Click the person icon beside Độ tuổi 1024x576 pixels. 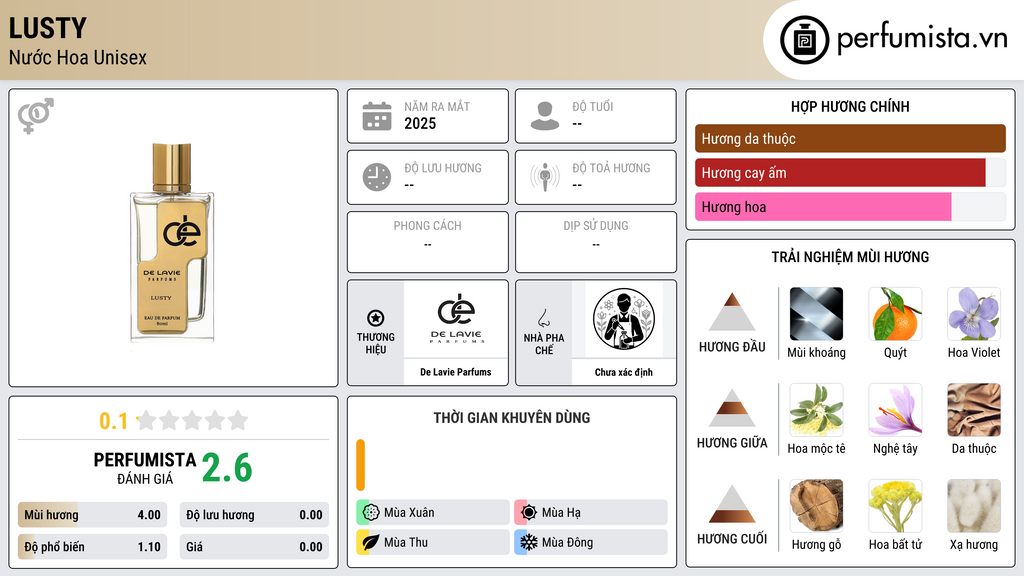click(x=545, y=116)
